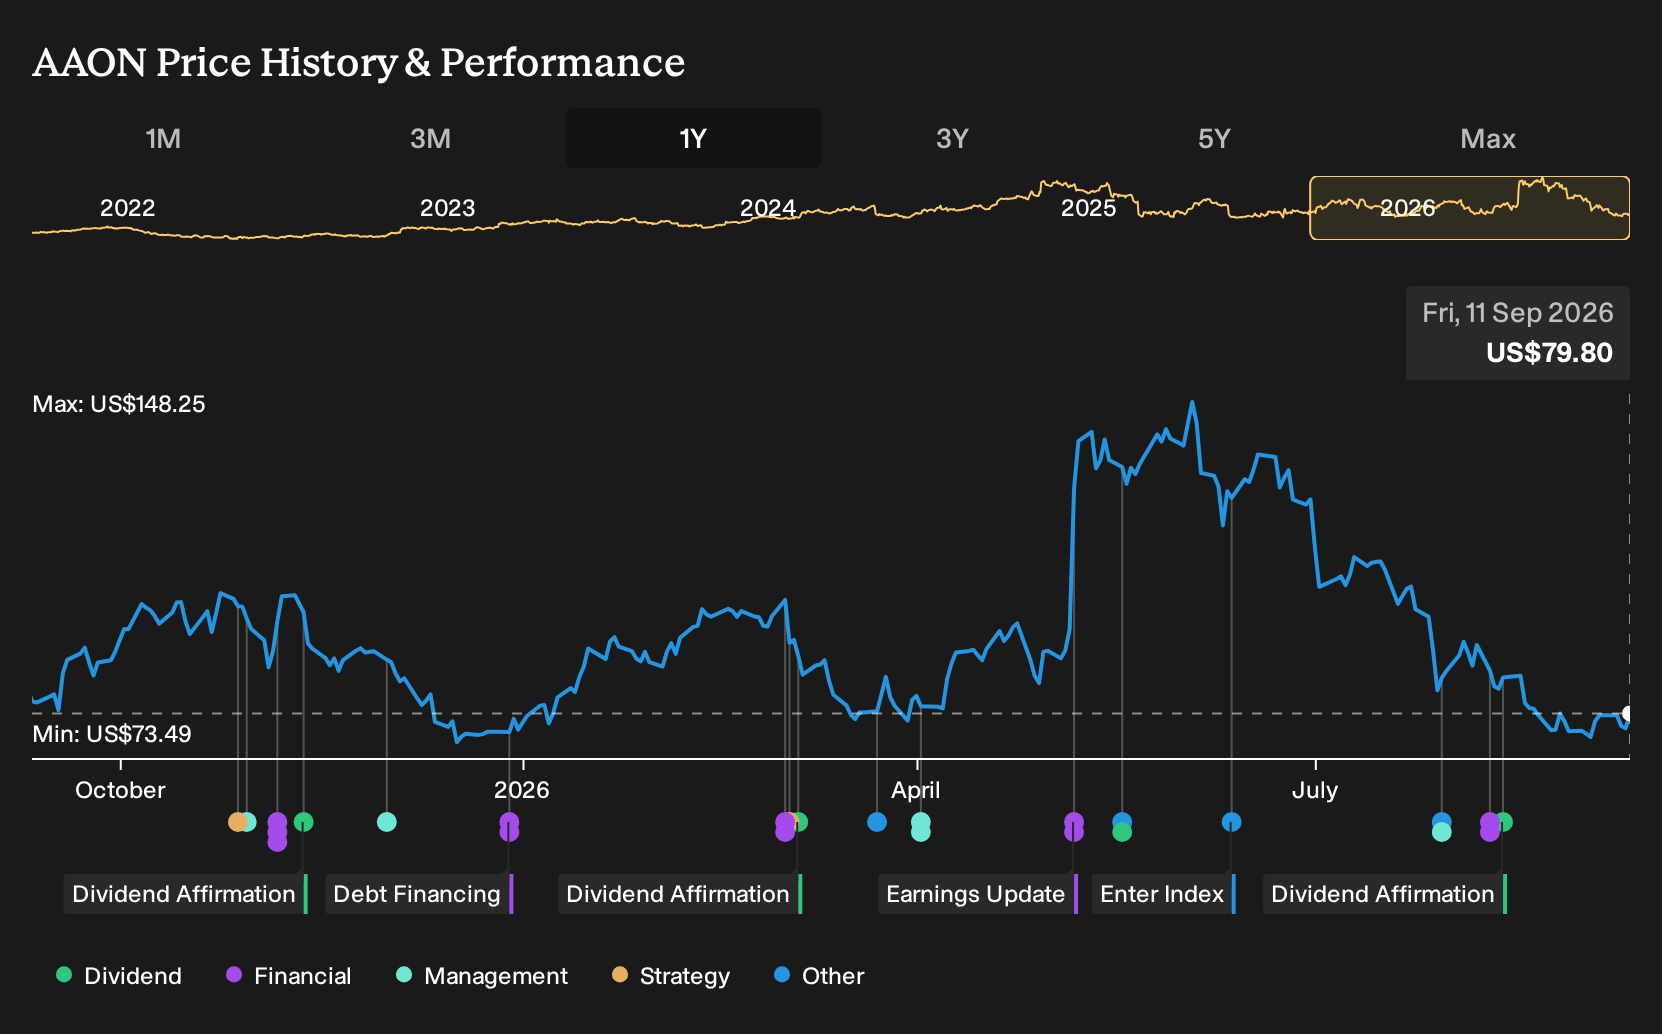Select the active 1Y range tab
The height and width of the screenshot is (1034, 1662).
click(x=694, y=138)
